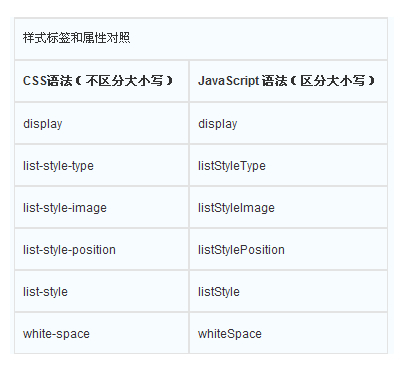Click 对照 at end of title
This screenshot has width=400, height=367.
pos(118,38)
